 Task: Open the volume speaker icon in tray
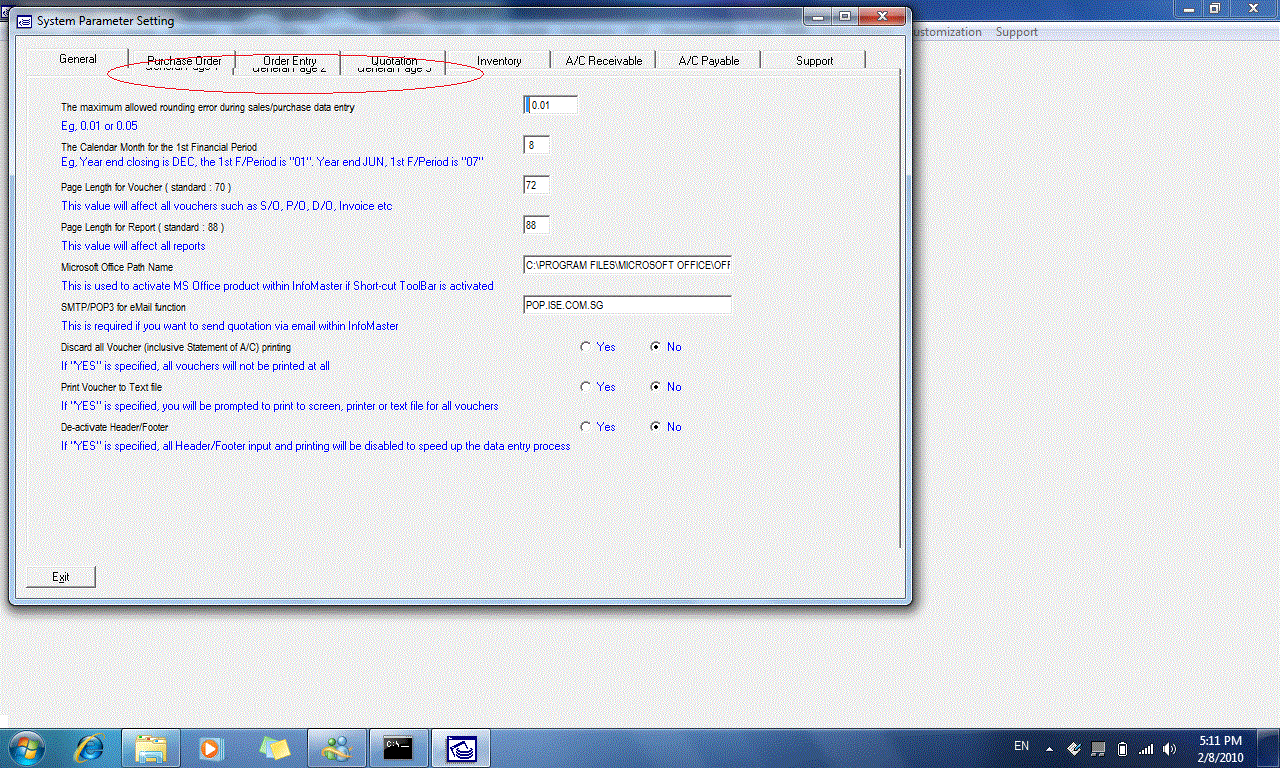1170,747
